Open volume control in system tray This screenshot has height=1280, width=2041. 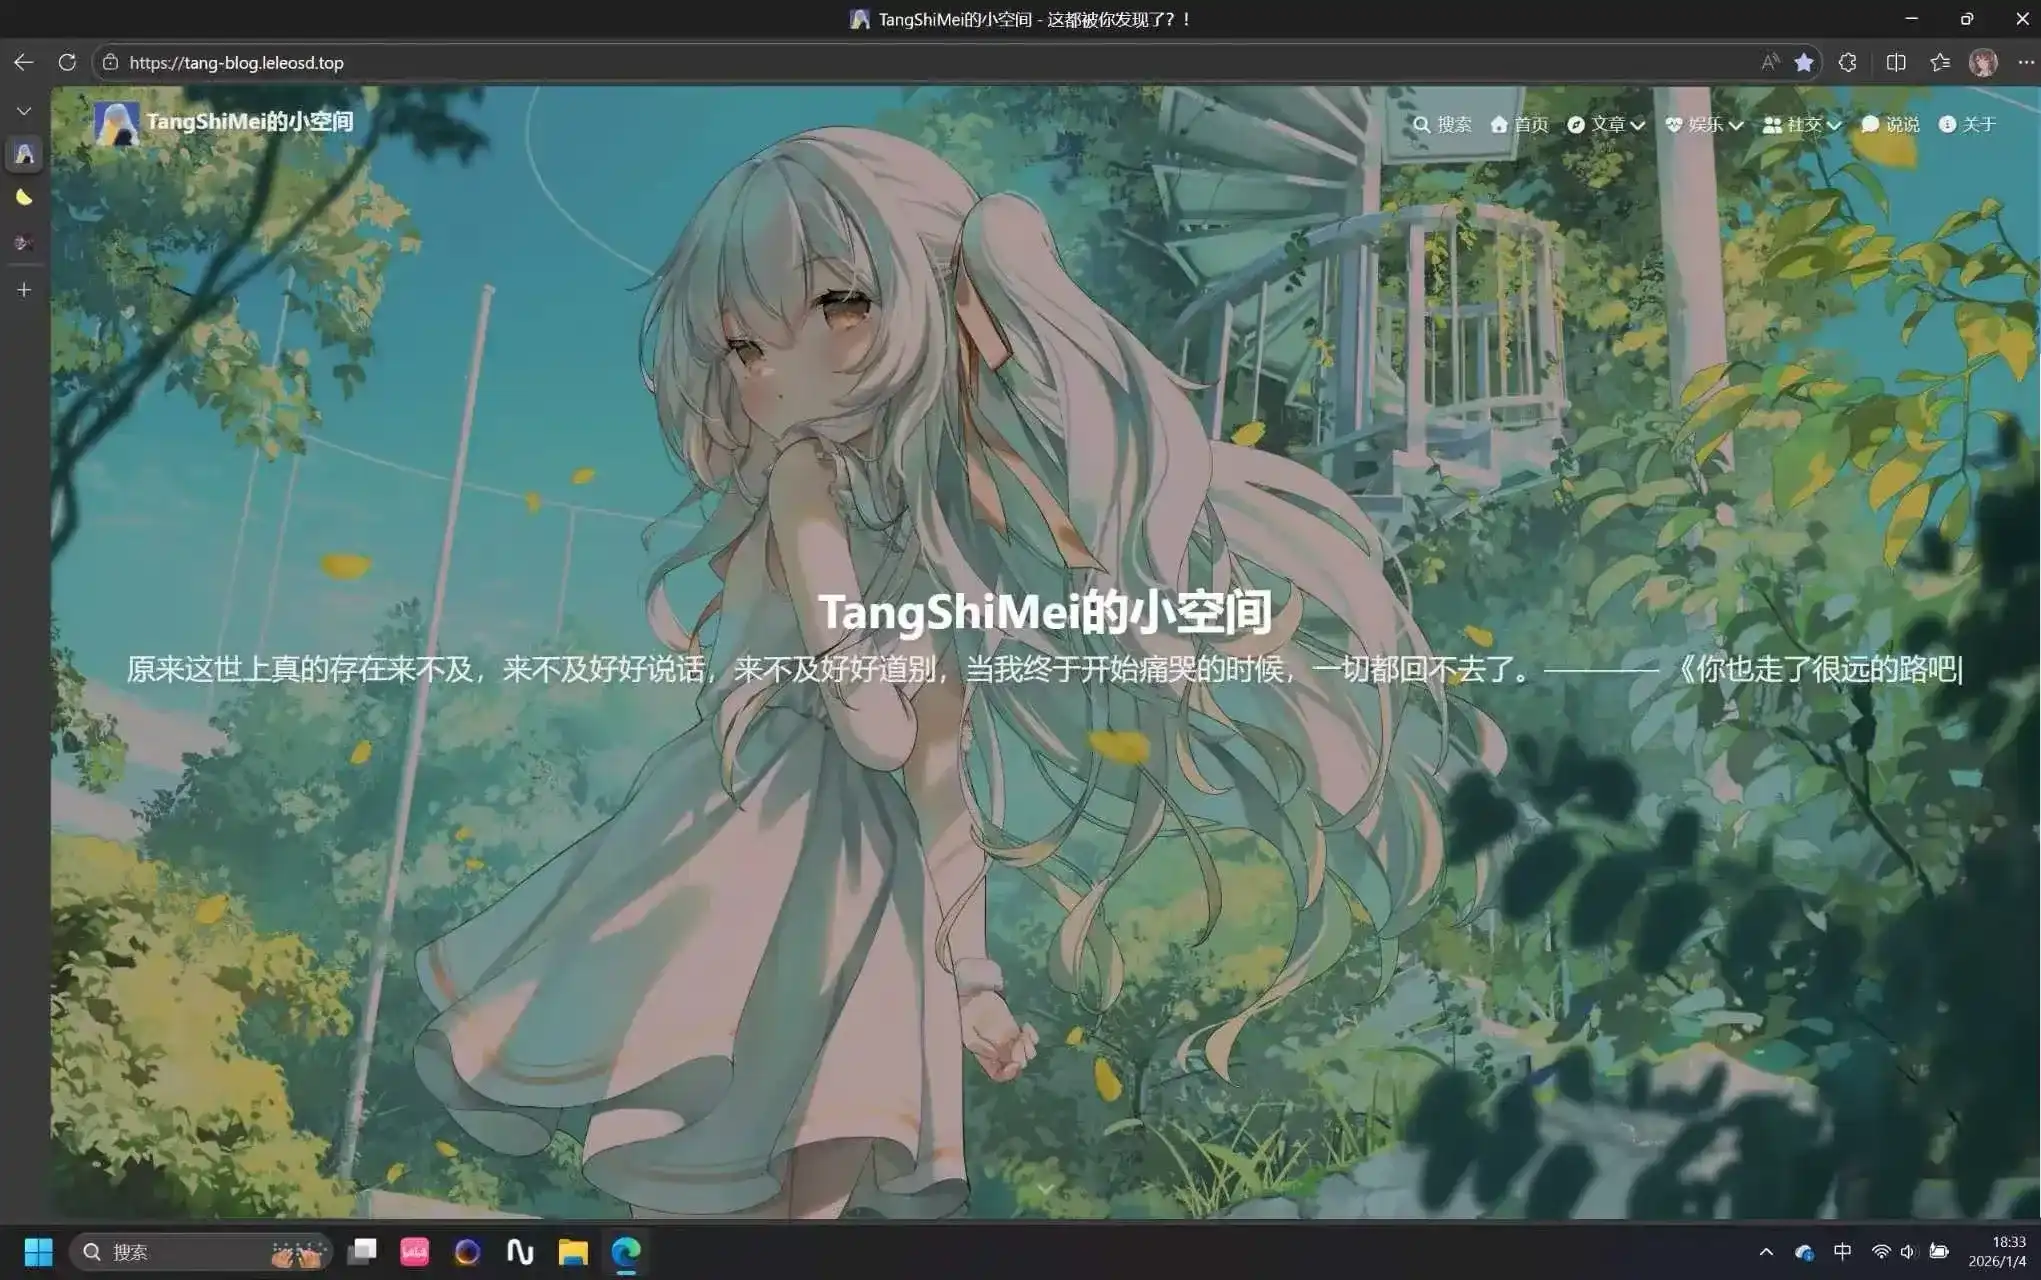(x=1909, y=1251)
